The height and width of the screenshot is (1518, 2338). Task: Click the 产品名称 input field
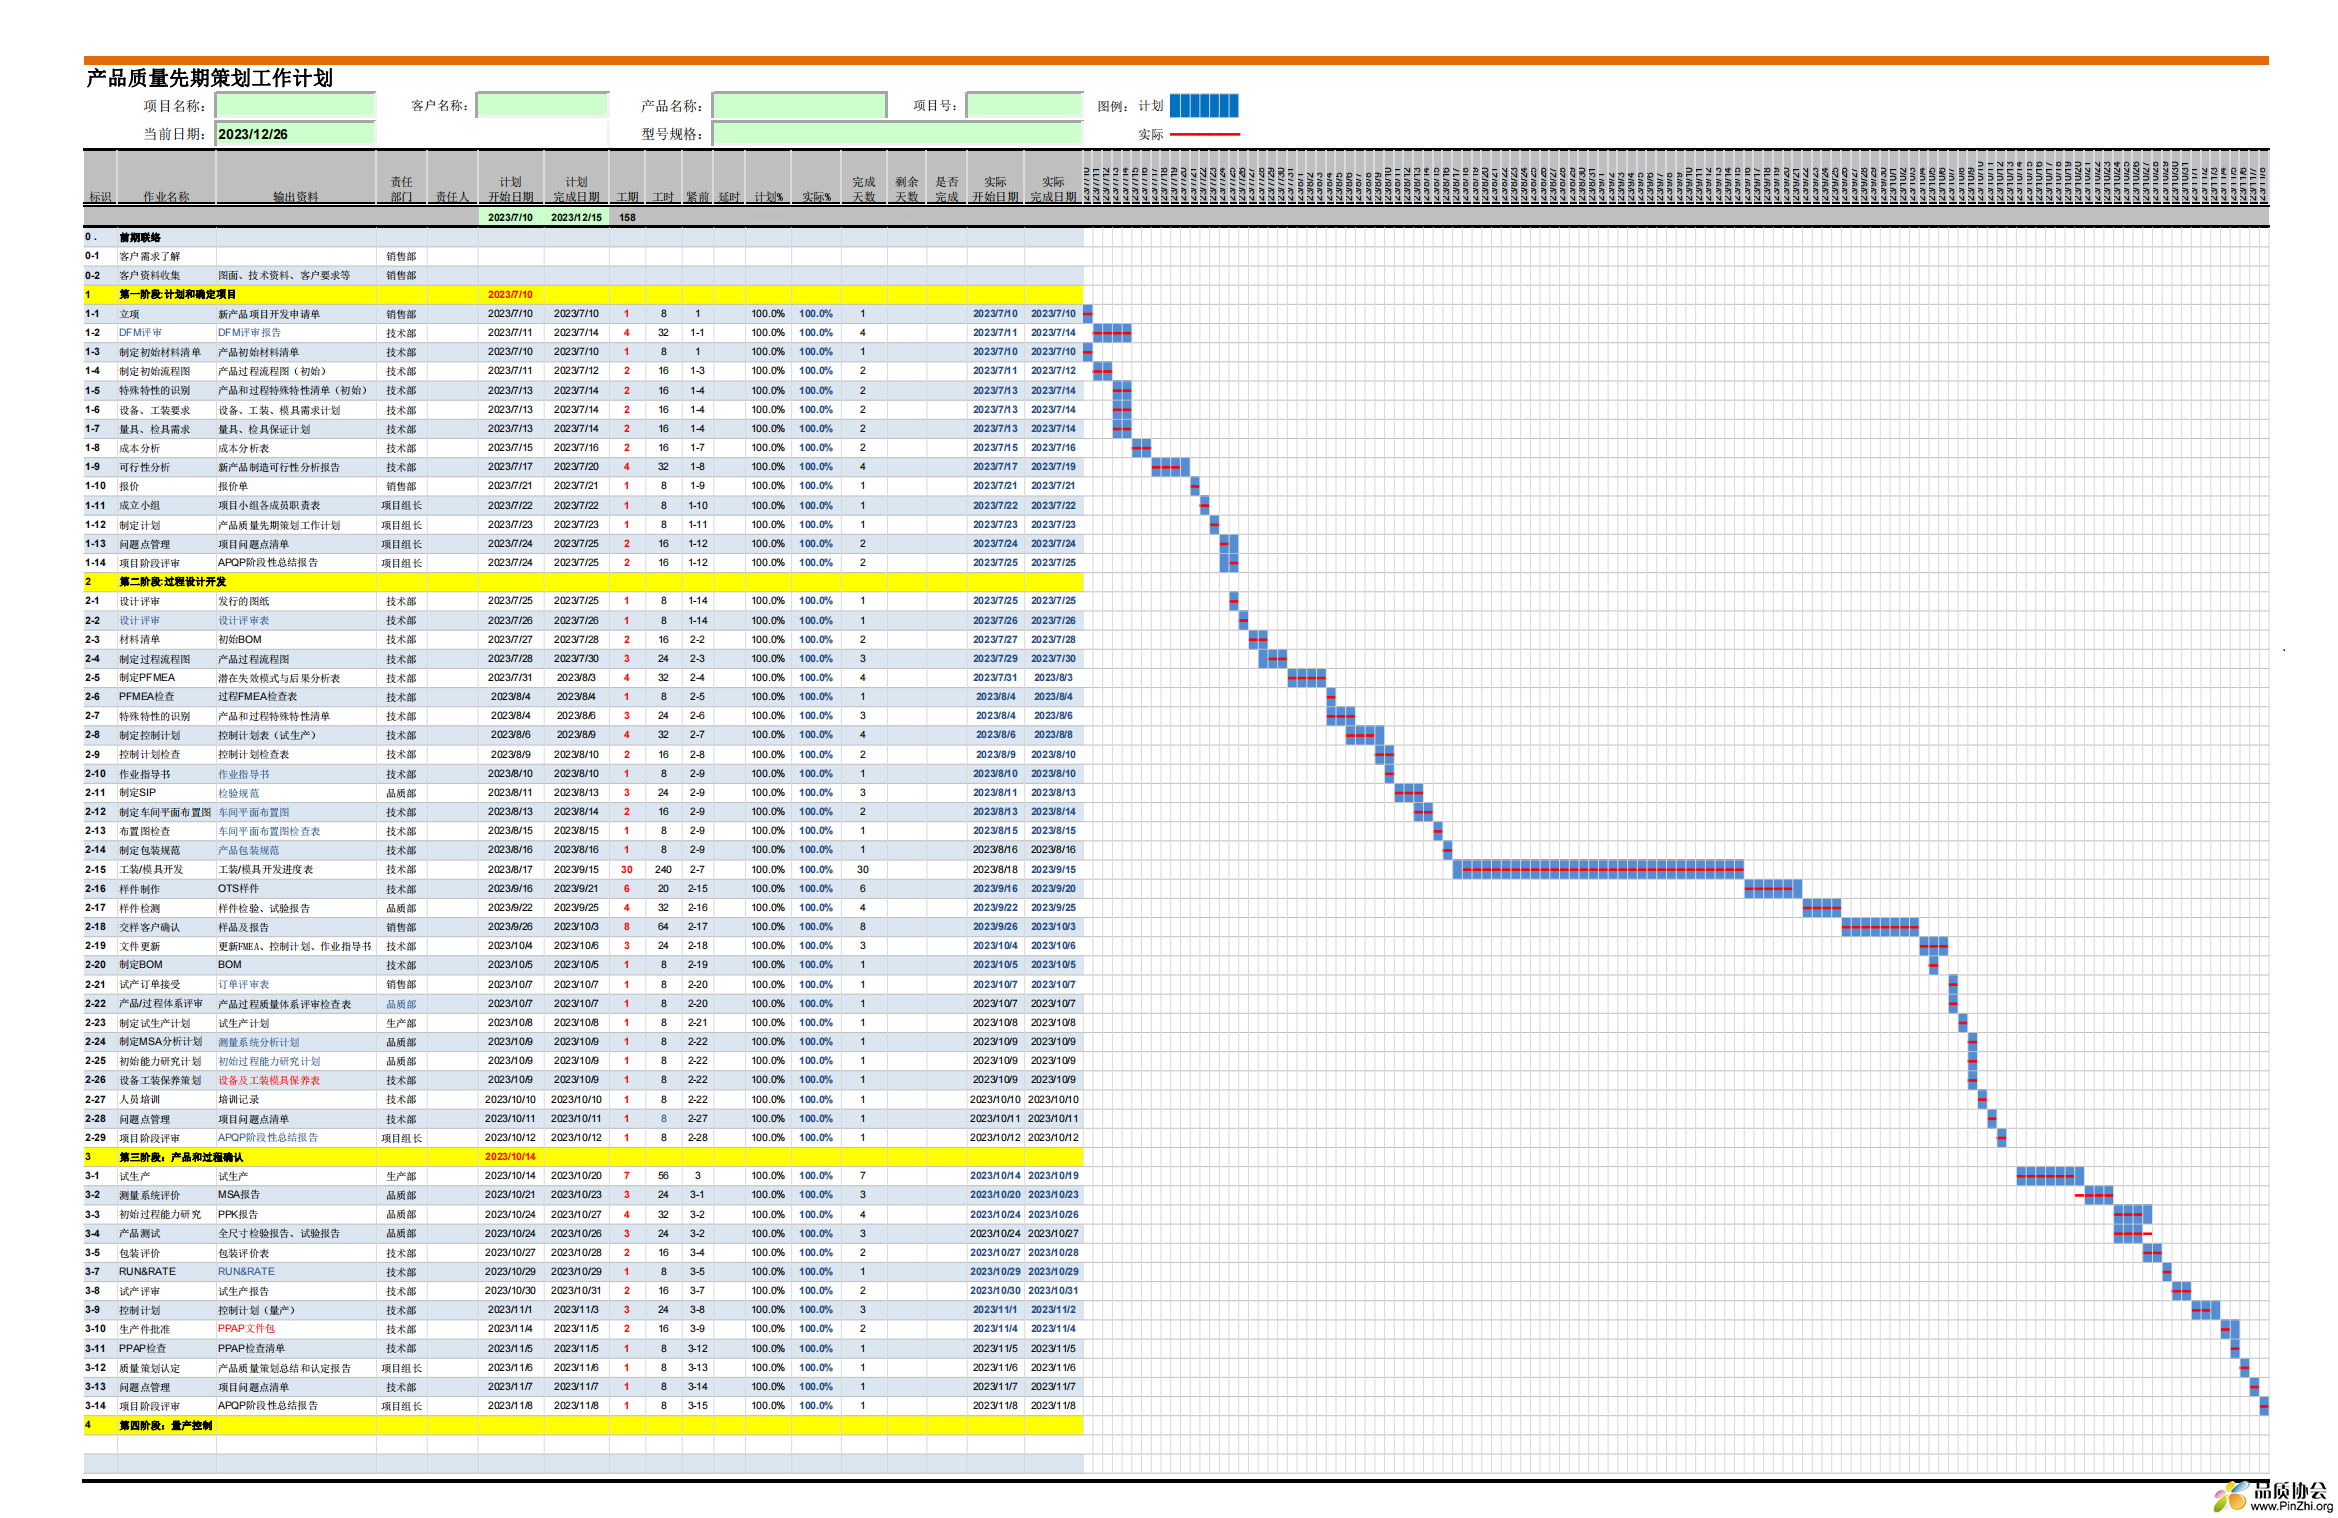click(799, 105)
